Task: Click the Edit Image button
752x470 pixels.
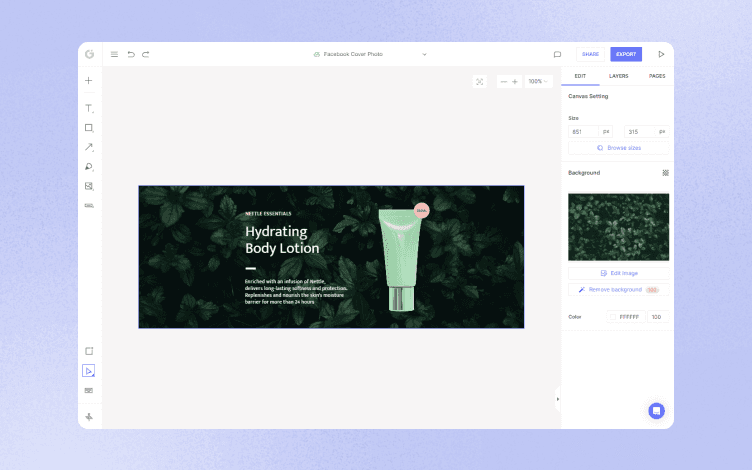Action: click(619, 273)
